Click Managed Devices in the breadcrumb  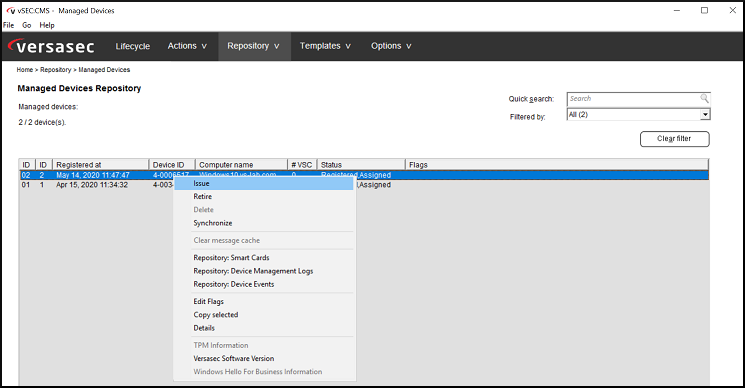(104, 70)
